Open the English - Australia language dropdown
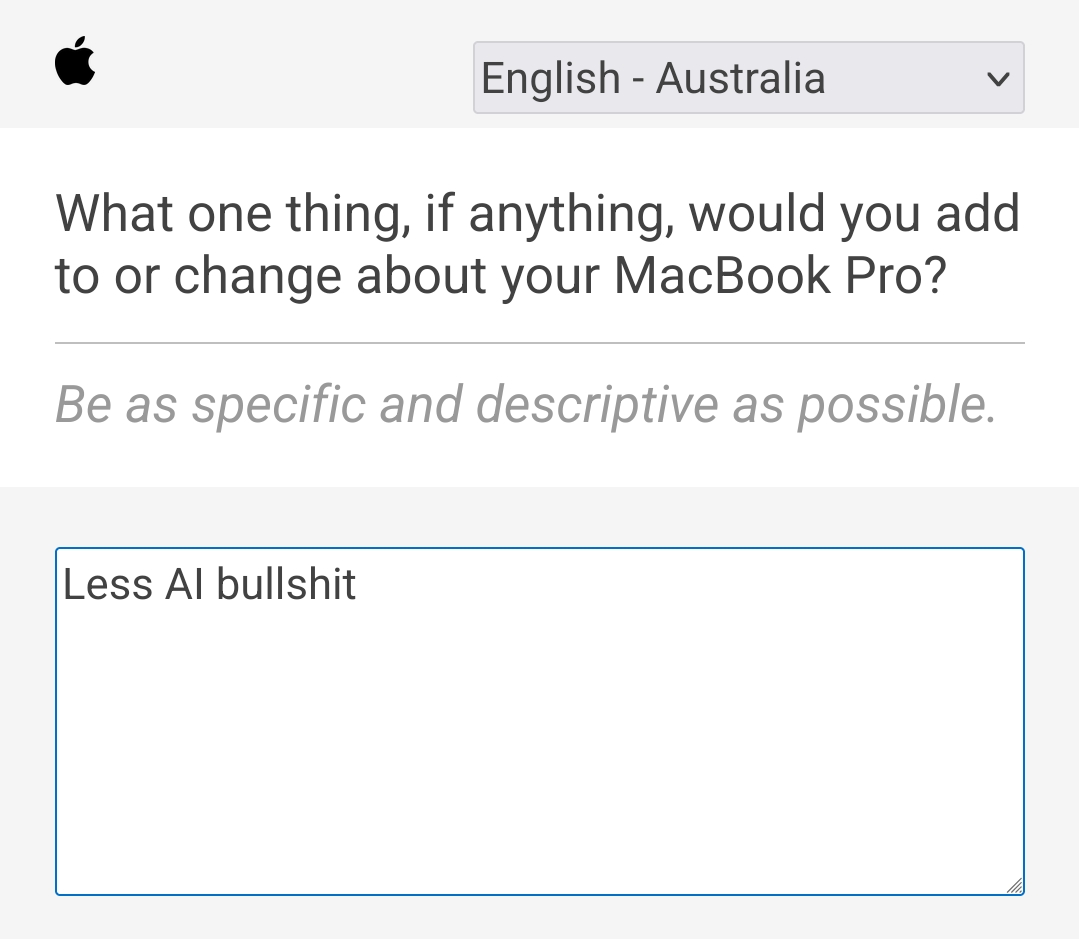 point(749,78)
